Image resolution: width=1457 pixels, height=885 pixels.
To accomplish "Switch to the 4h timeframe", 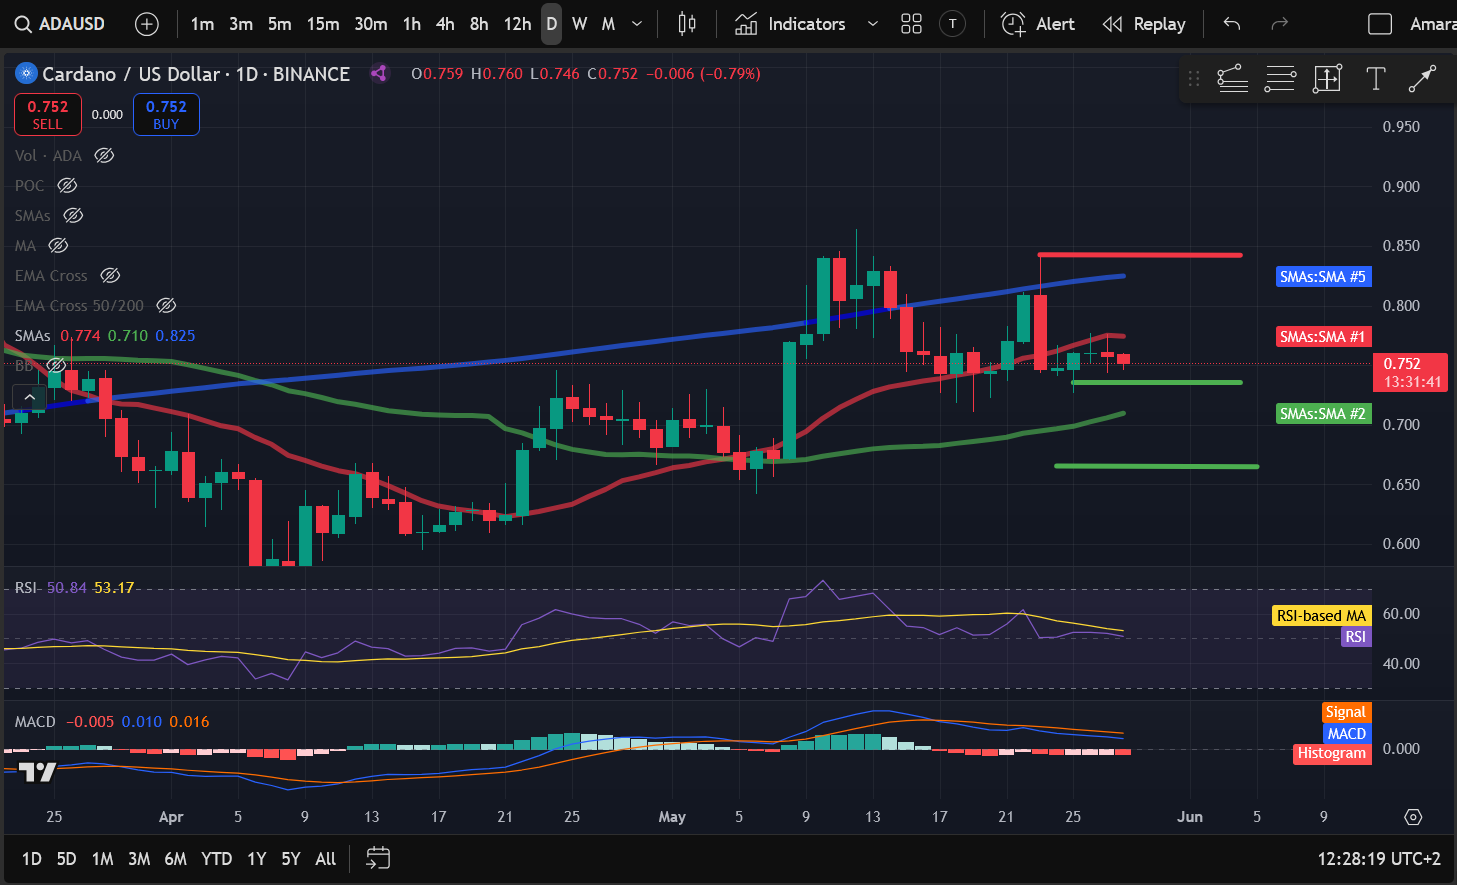I will [x=445, y=24].
